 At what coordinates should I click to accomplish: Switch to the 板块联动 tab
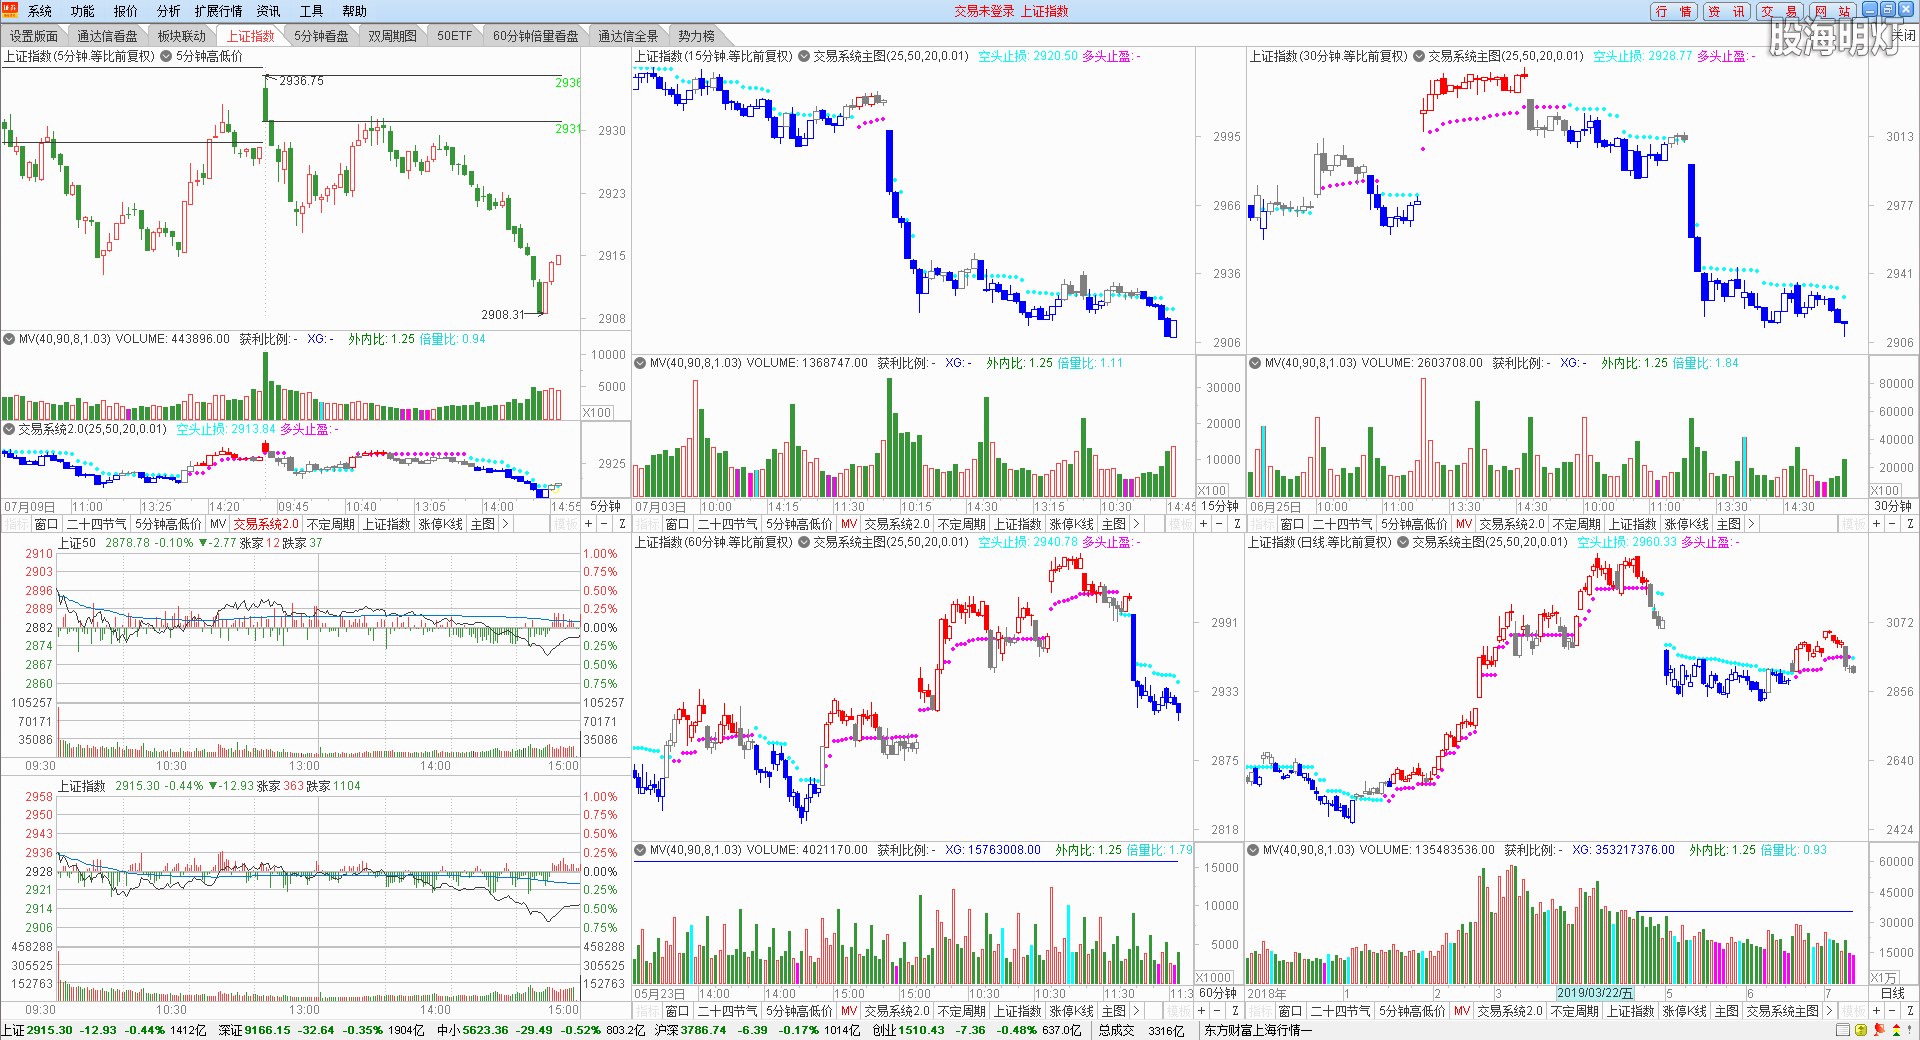[182, 35]
